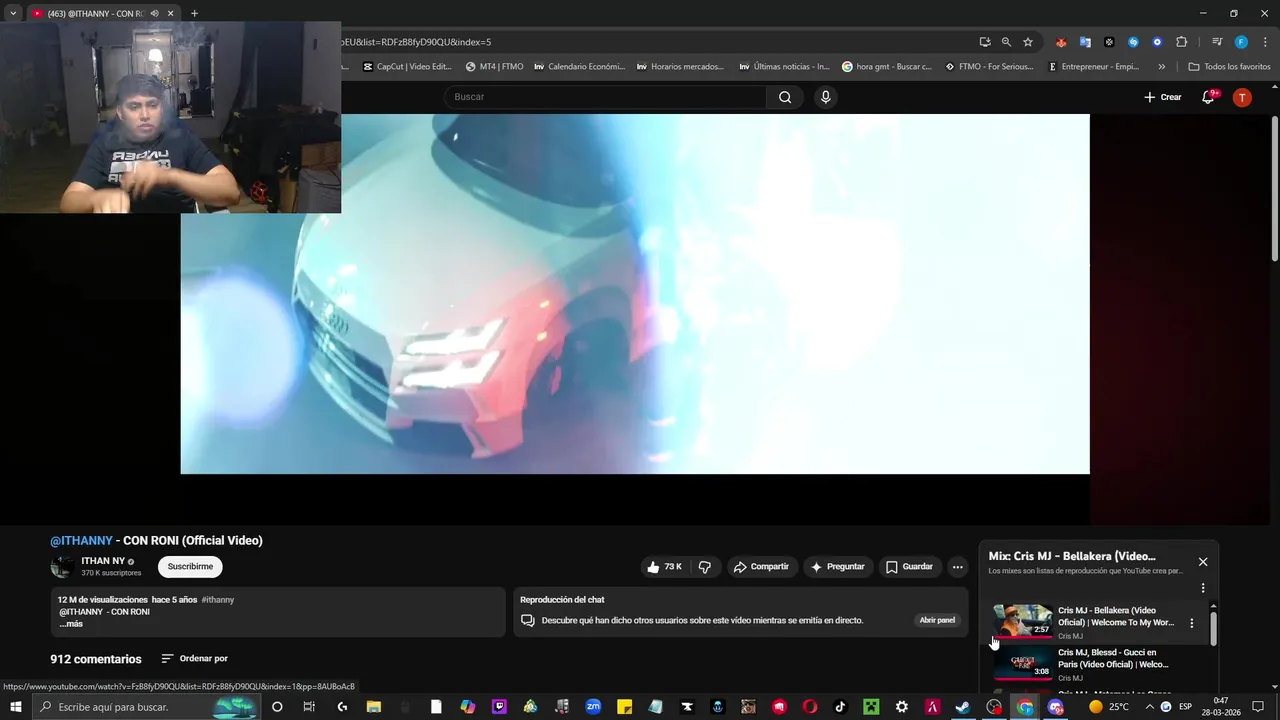Open the Calendario Económi... bookmark
This screenshot has height=720, width=1280.
pos(579,67)
